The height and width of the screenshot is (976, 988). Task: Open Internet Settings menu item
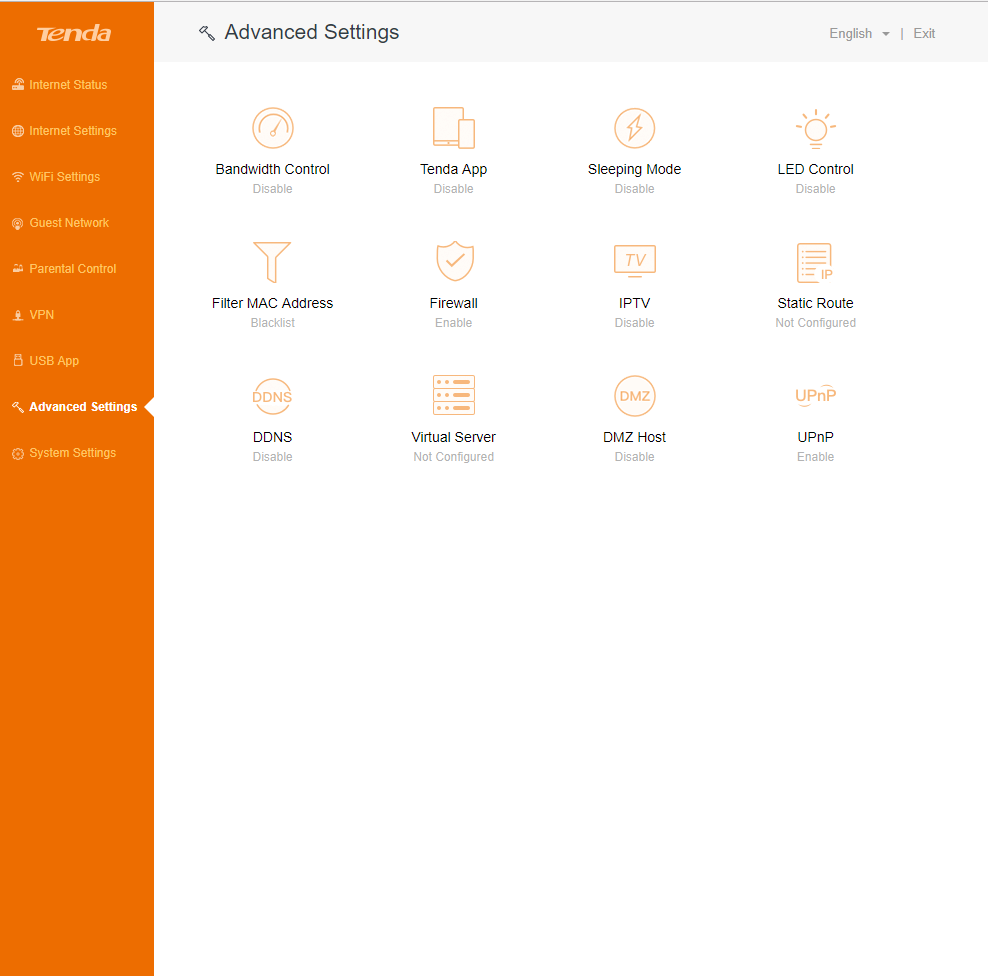pos(73,130)
